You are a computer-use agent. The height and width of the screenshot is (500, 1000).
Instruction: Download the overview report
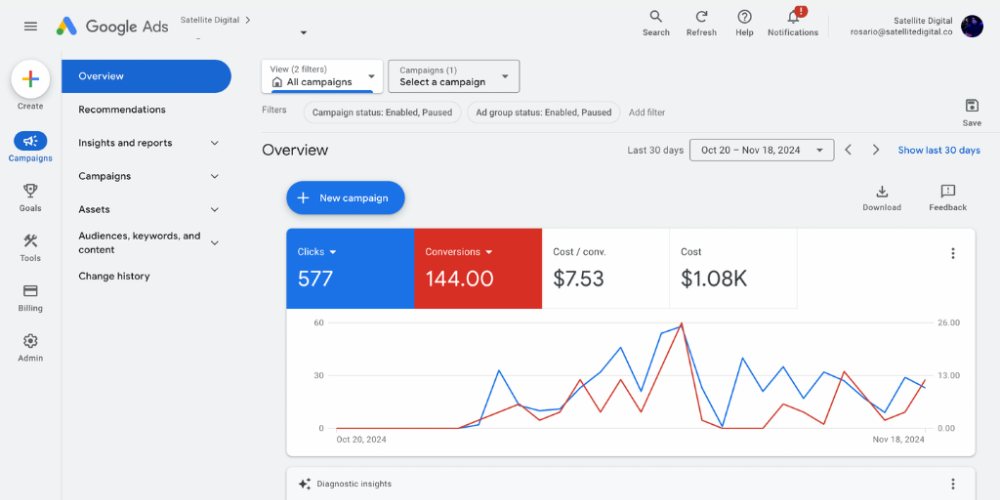click(882, 198)
